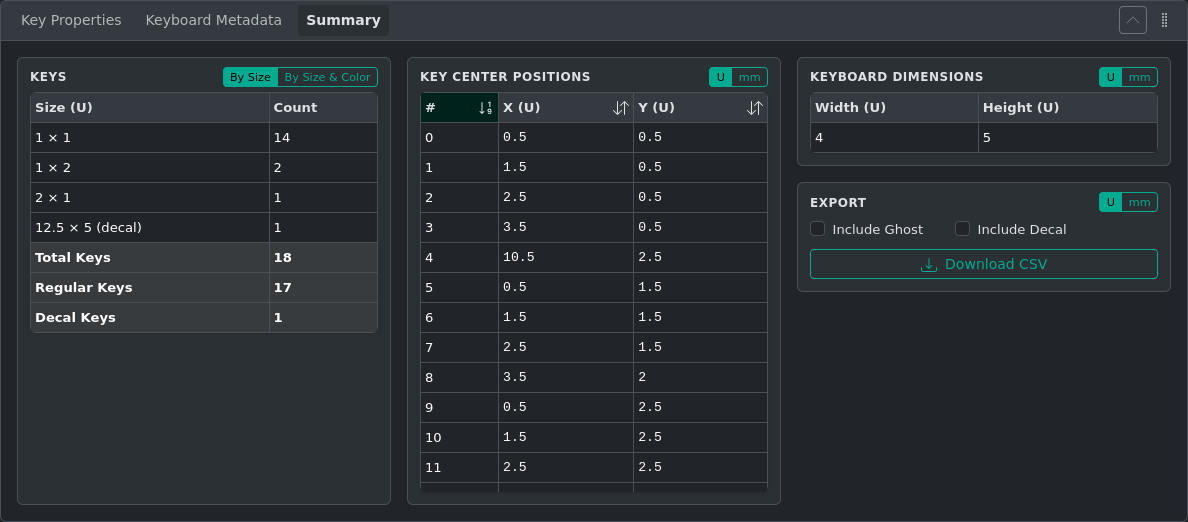Switch Key Center Positions to mm
The width and height of the screenshot is (1188, 522).
tap(749, 77)
